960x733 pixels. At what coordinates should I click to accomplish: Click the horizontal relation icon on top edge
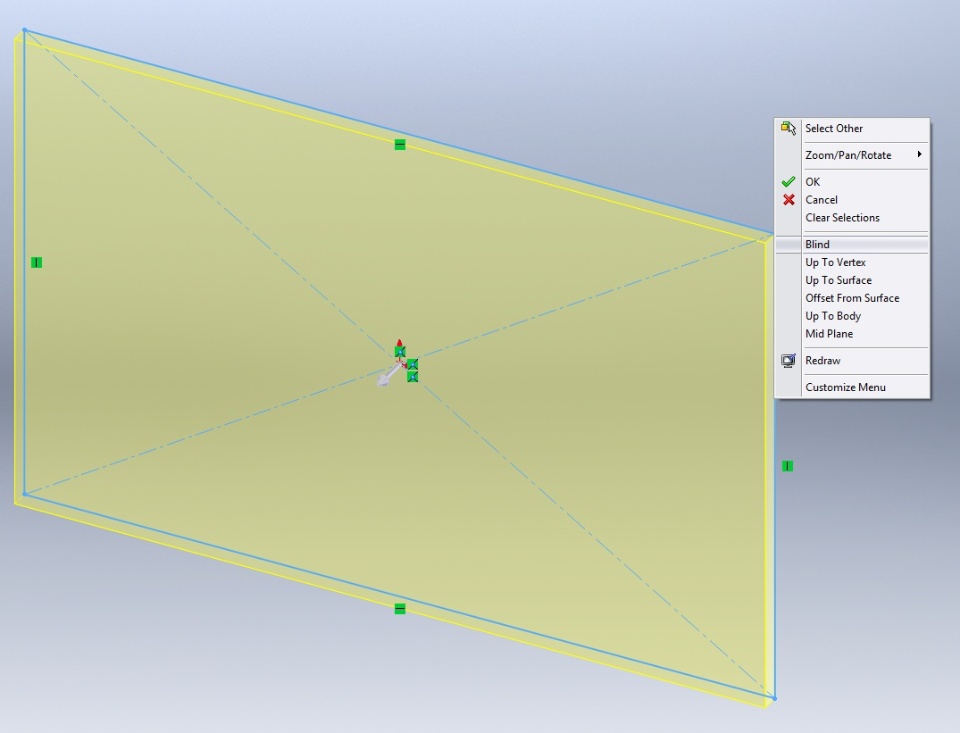[400, 145]
